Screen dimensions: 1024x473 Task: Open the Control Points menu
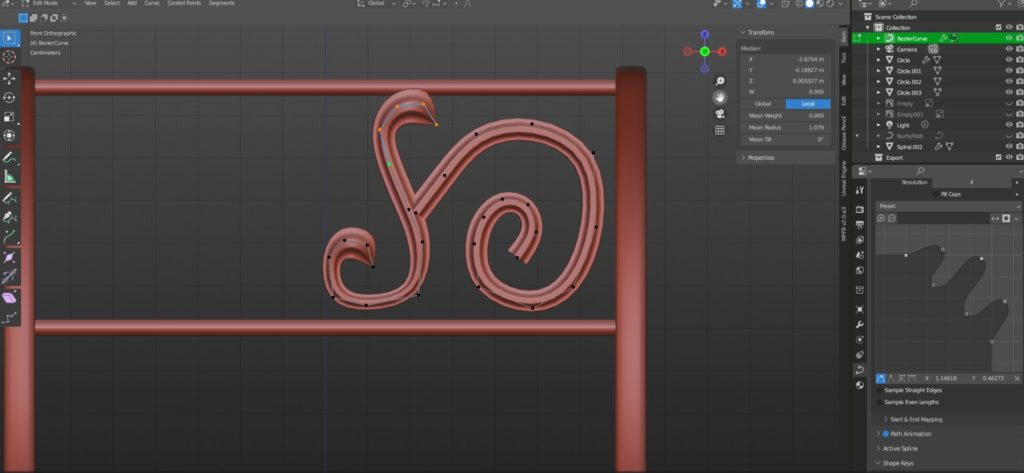pyautogui.click(x=183, y=3)
